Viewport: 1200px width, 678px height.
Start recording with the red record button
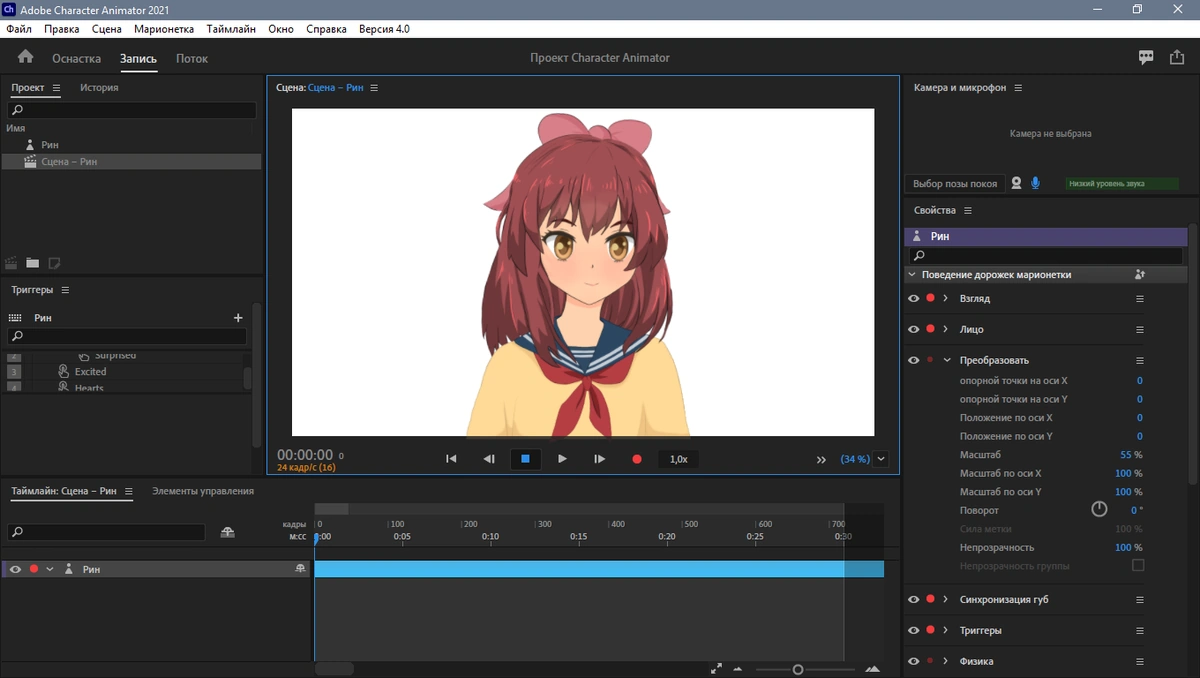[x=636, y=459]
